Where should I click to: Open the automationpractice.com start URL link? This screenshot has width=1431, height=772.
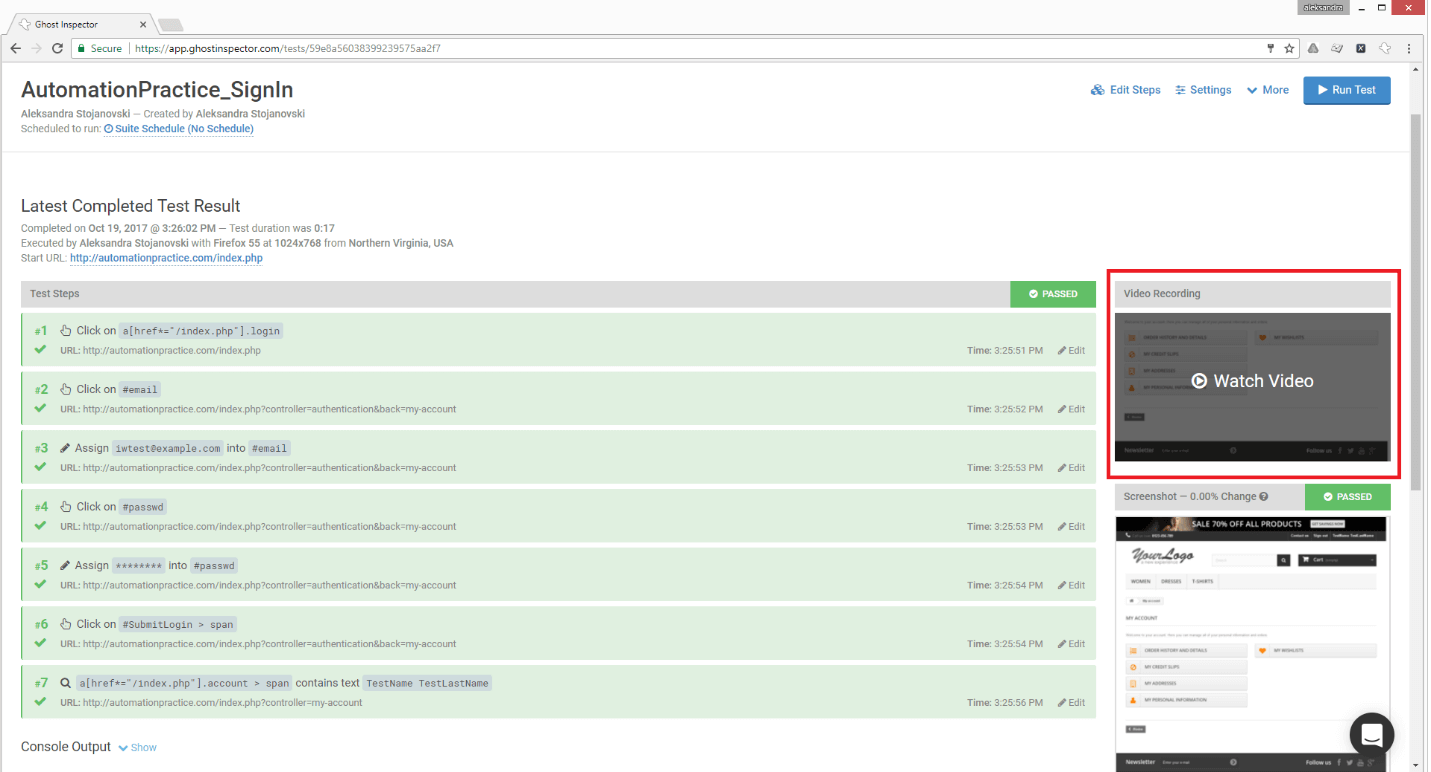[166, 258]
